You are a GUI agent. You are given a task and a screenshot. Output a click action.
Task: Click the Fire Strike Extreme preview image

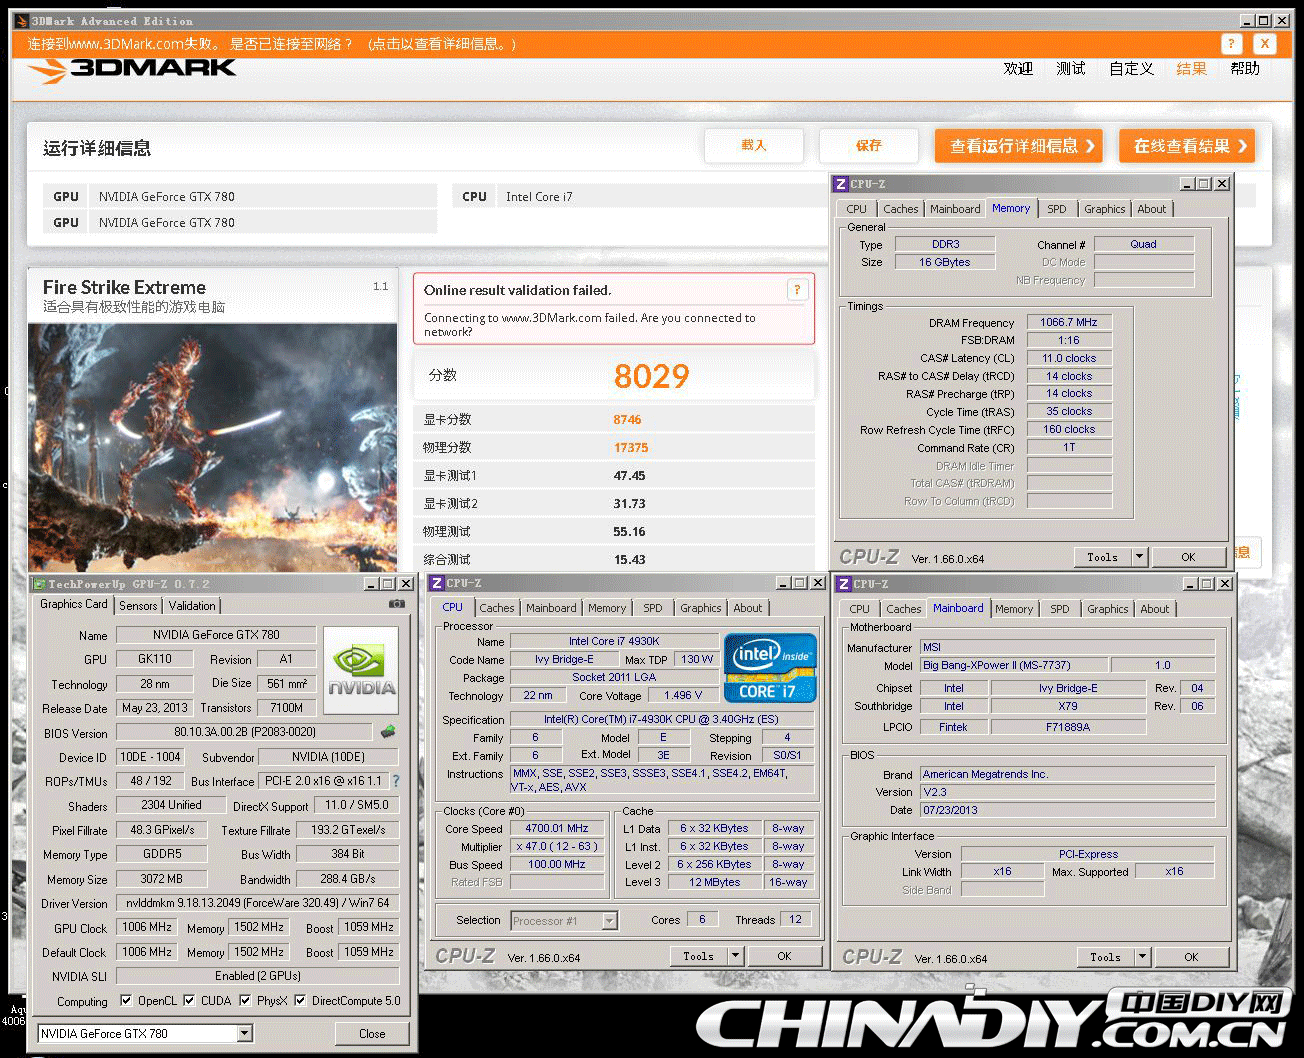[x=212, y=447]
